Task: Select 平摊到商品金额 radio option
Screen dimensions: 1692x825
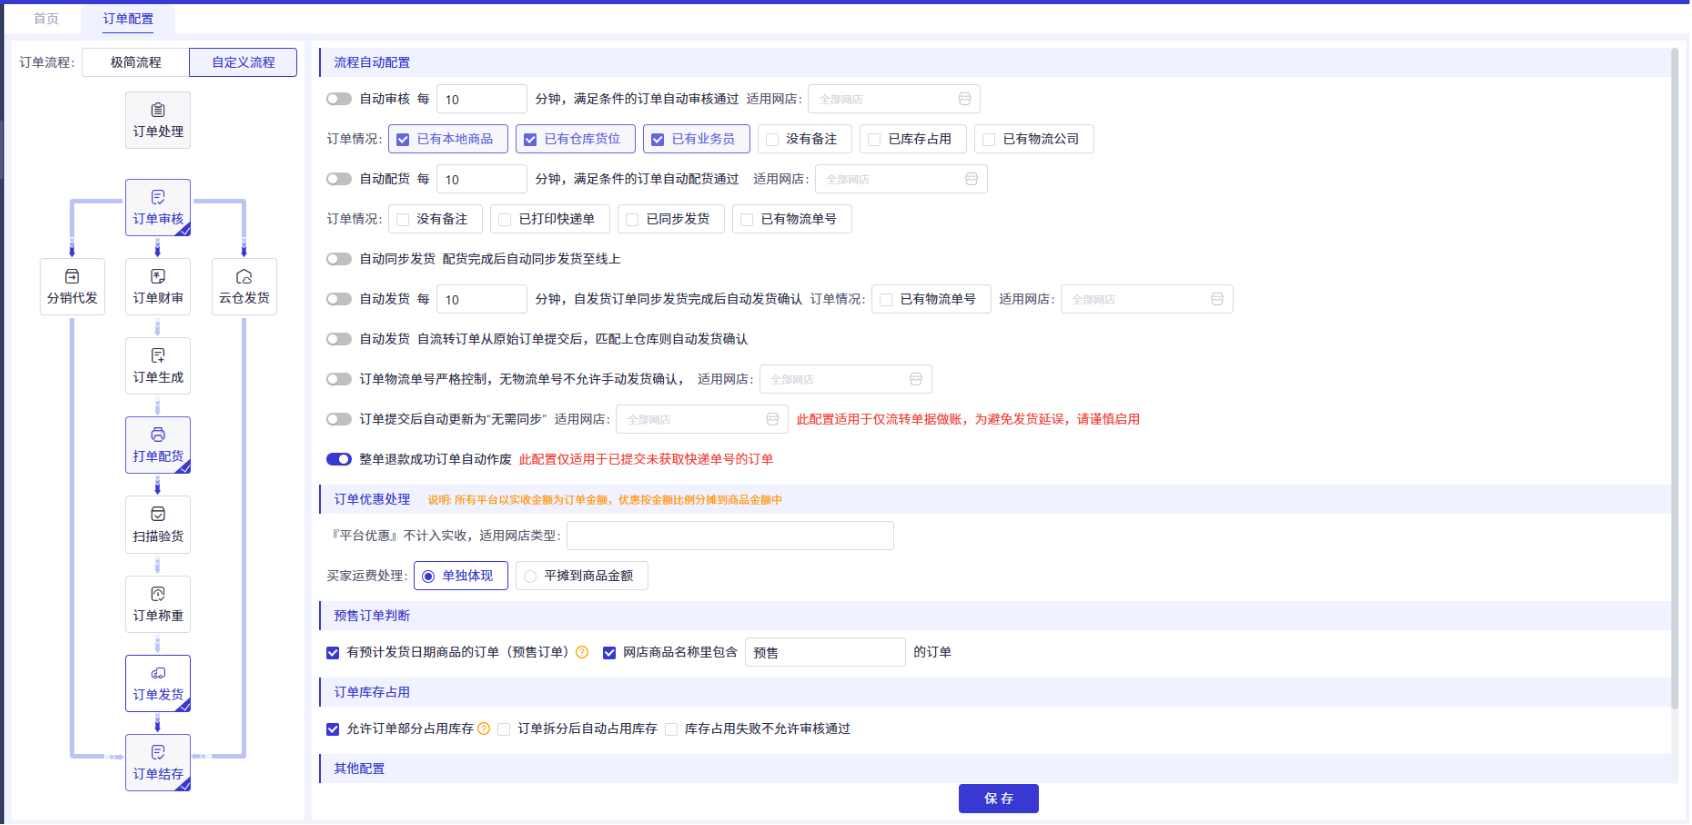Action: click(x=582, y=576)
